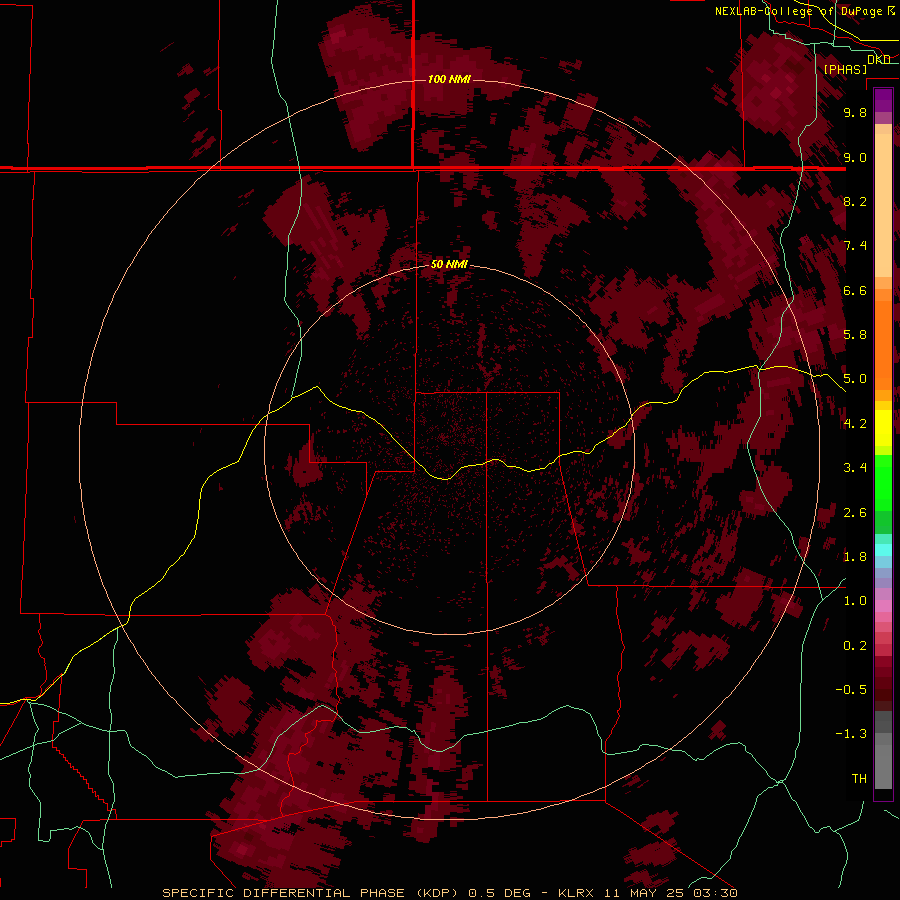This screenshot has width=900, height=900.
Task: Click the 5.0 scale value
Action: point(855,379)
